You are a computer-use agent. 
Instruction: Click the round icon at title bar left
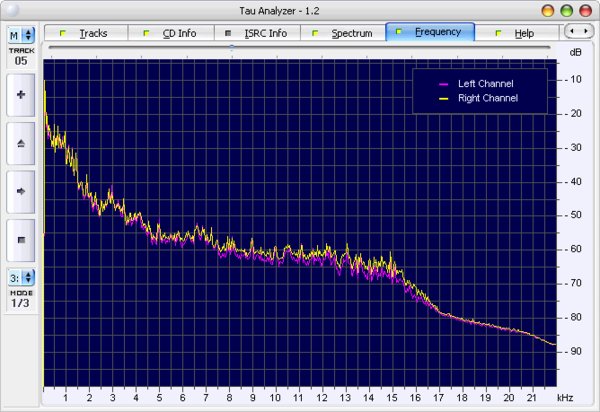(12, 10)
